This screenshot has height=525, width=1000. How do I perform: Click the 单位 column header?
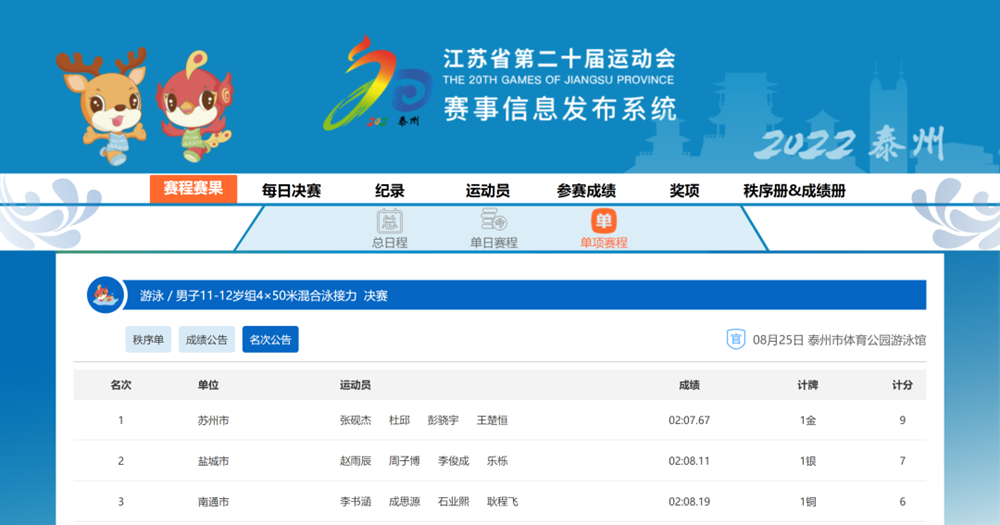(x=208, y=385)
